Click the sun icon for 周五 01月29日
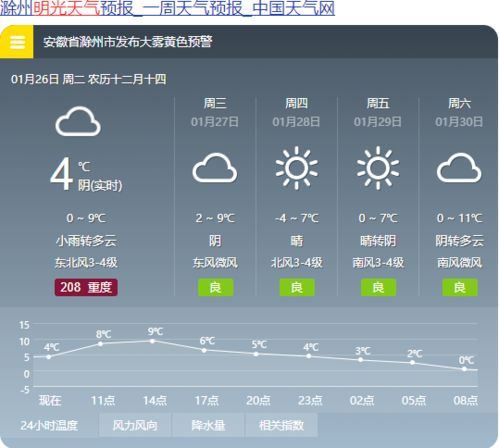This screenshot has width=499, height=448. (x=378, y=168)
